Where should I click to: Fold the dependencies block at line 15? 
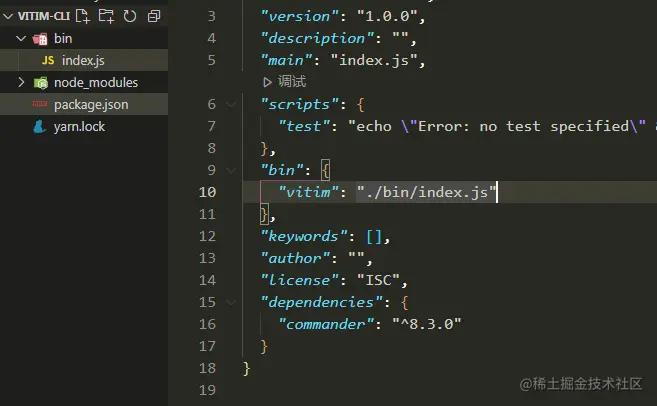[x=231, y=302]
